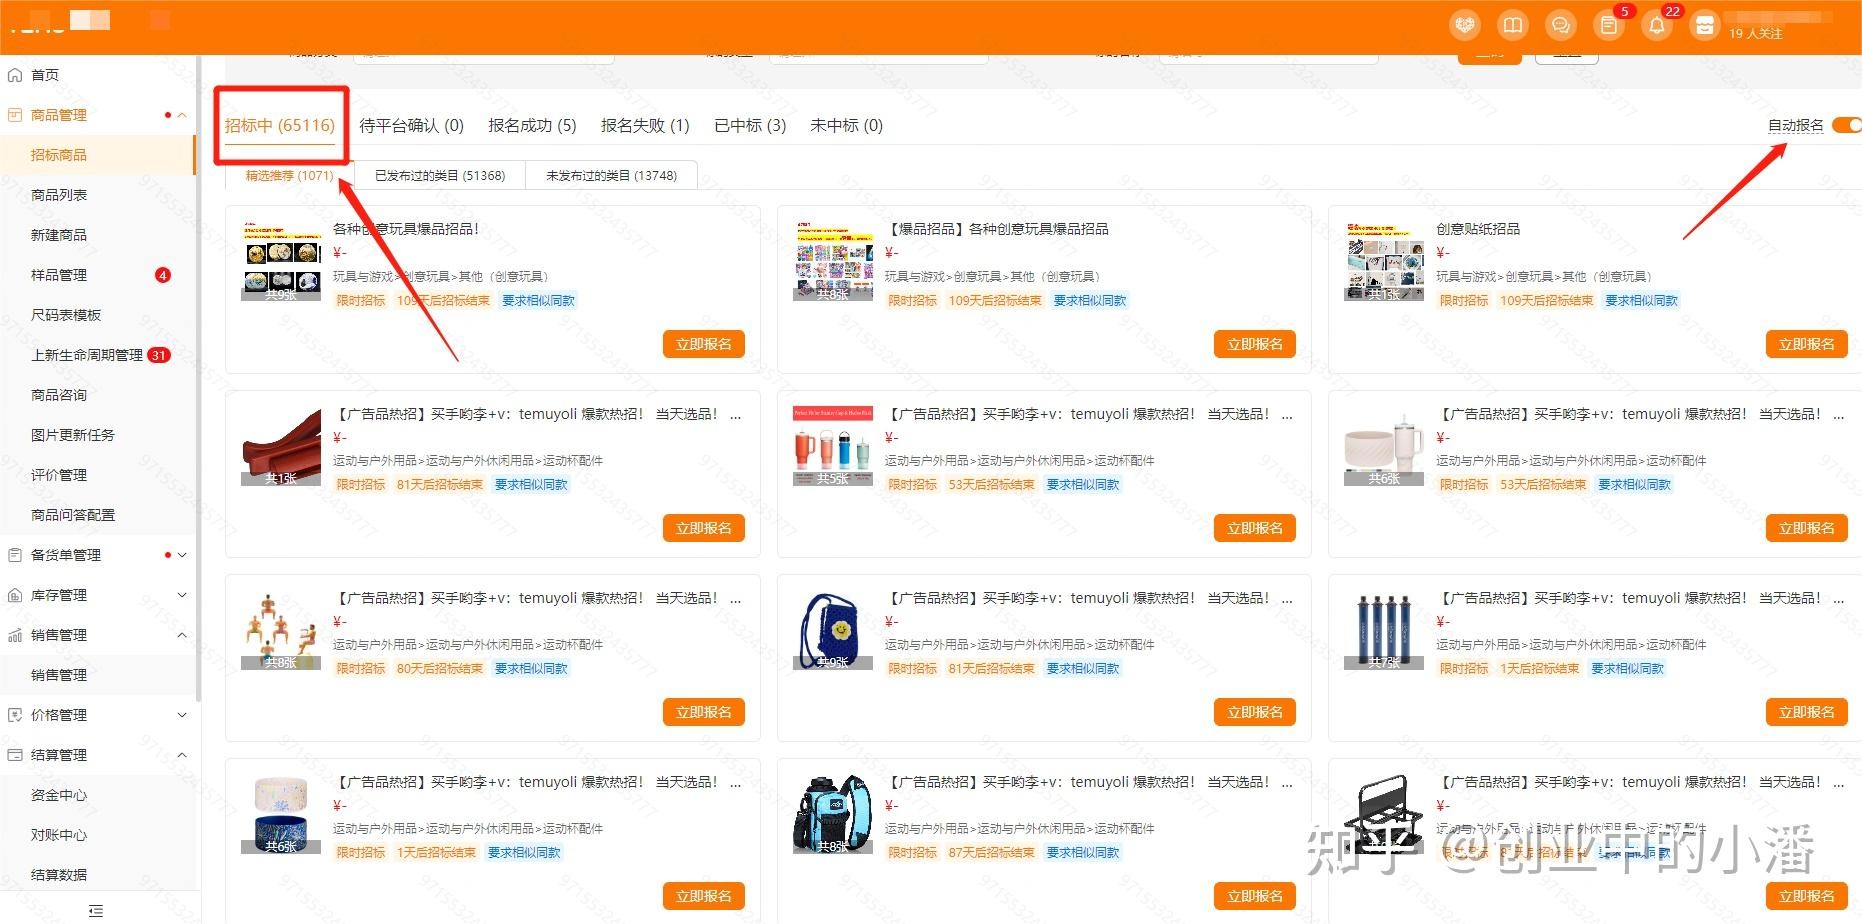Click the store avatar icon
The width and height of the screenshot is (1862, 924).
click(1704, 25)
